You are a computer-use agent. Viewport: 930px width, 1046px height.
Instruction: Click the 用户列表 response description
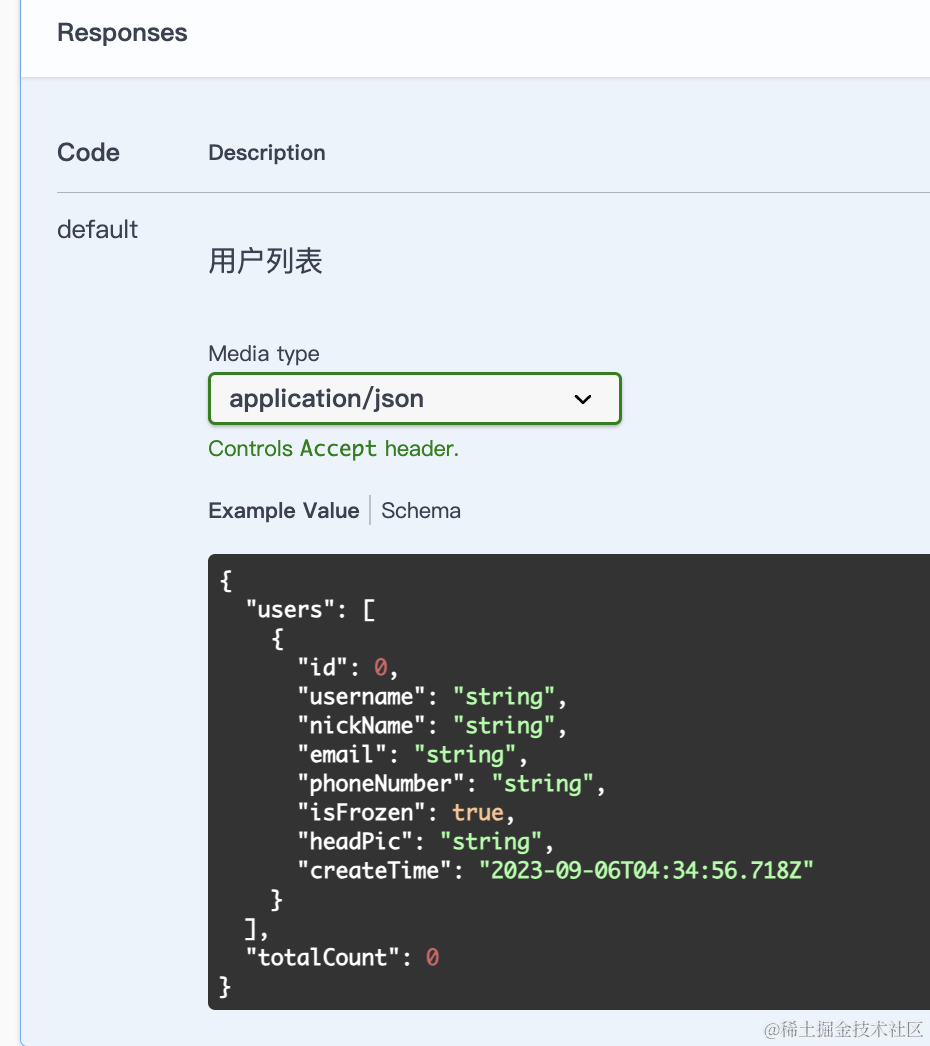(265, 262)
